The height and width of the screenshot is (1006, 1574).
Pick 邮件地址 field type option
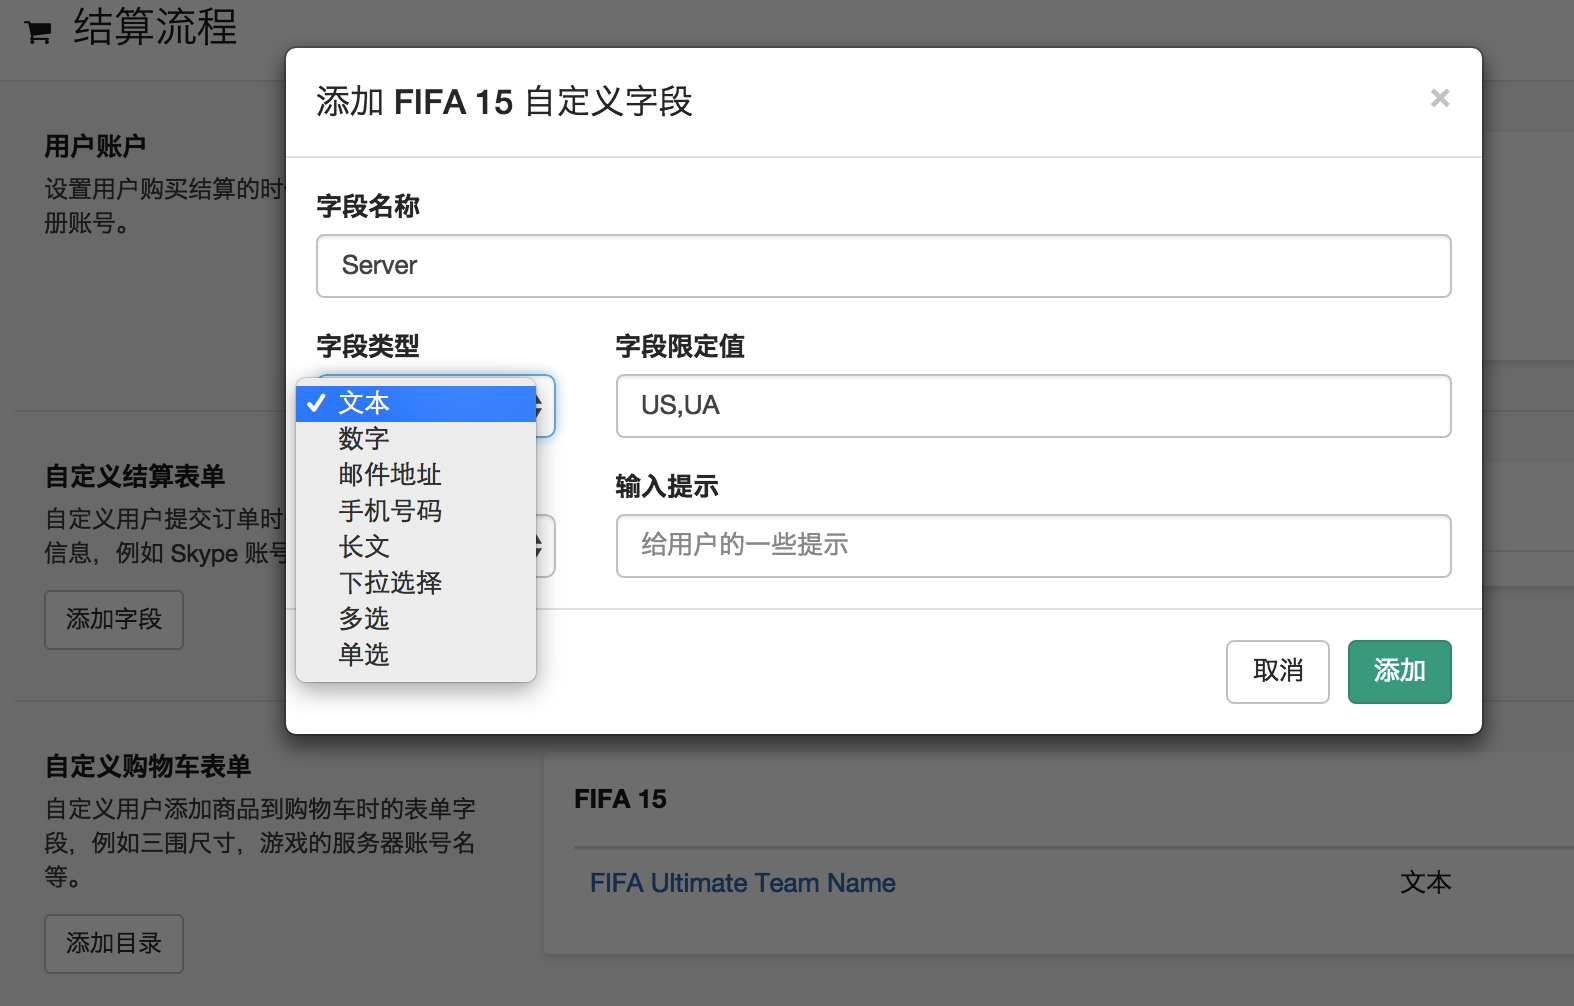pos(389,475)
